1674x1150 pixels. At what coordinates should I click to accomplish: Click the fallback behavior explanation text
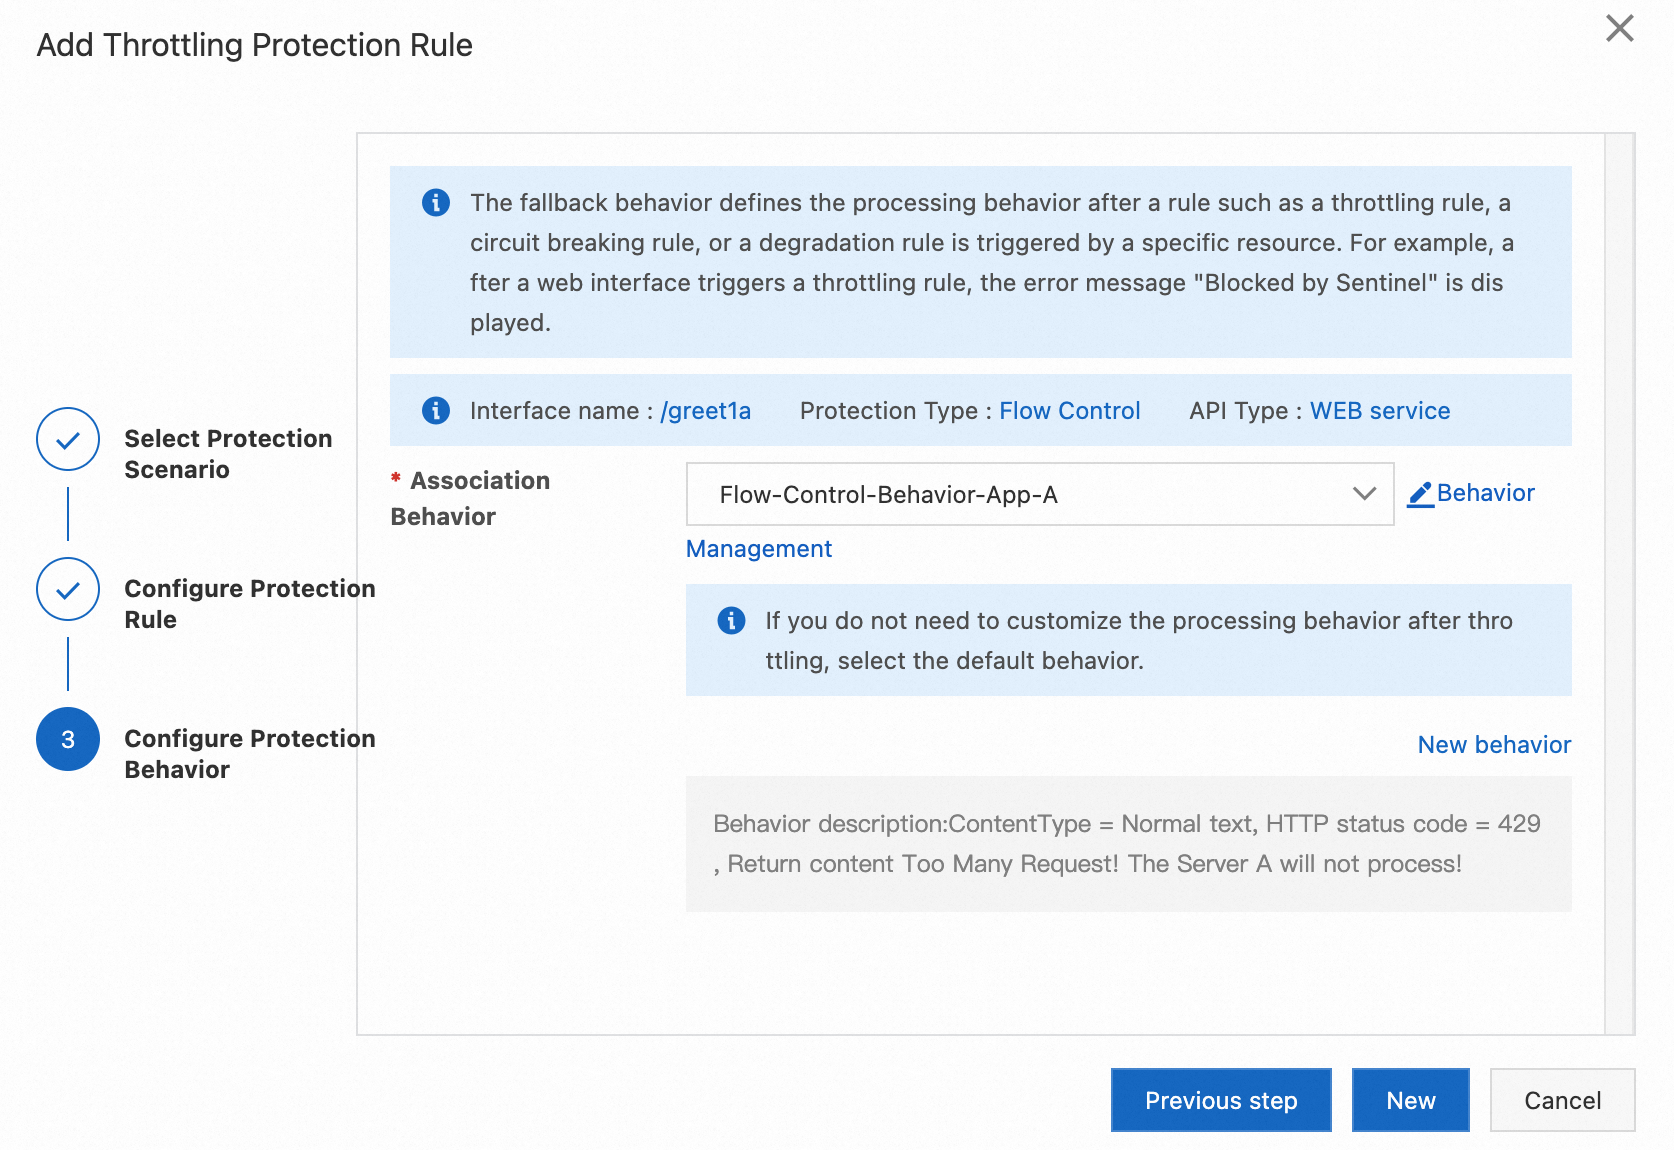[992, 262]
